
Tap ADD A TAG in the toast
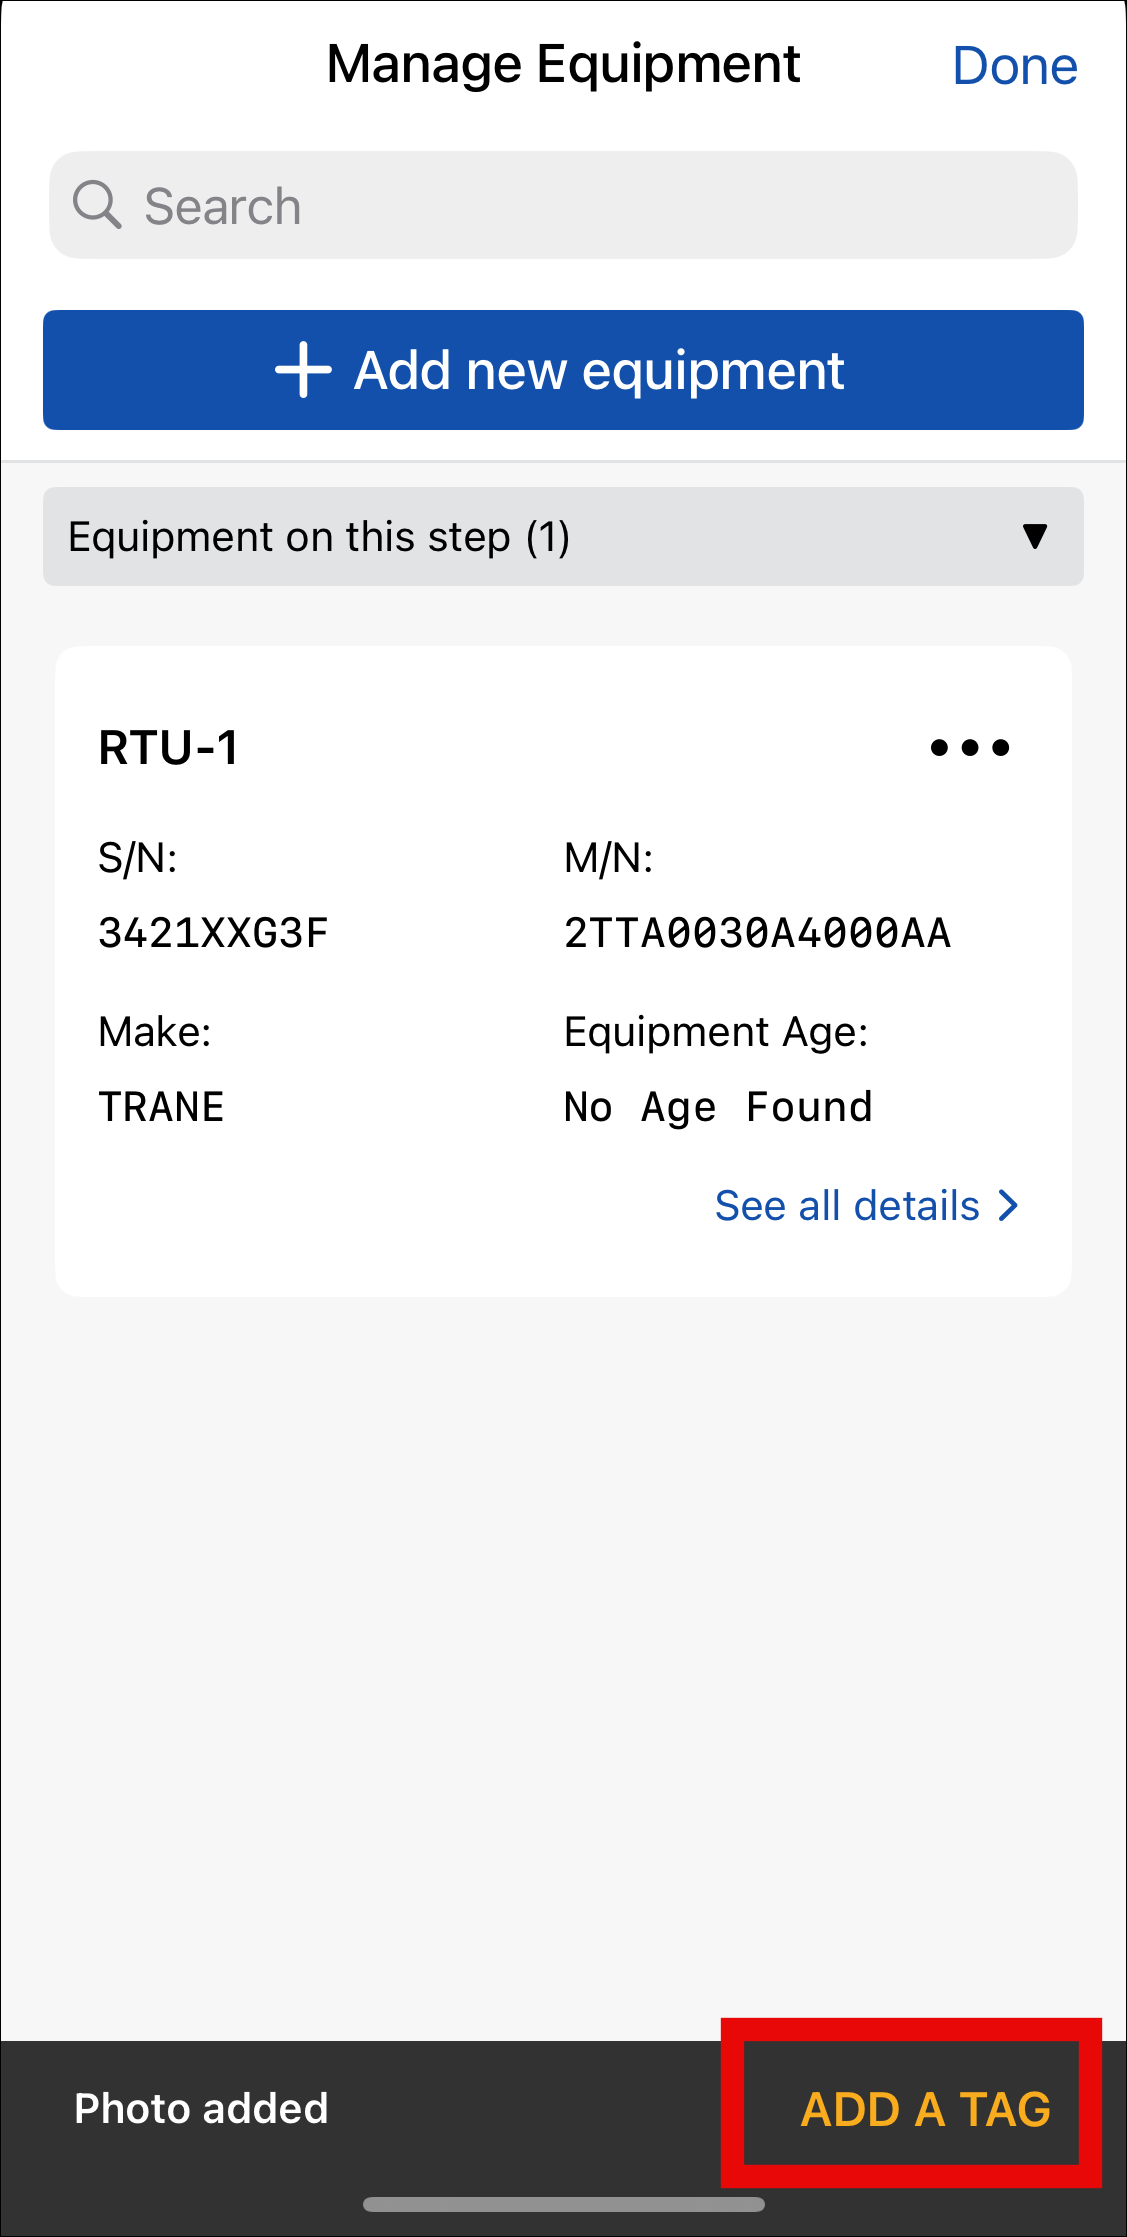[x=925, y=2109]
